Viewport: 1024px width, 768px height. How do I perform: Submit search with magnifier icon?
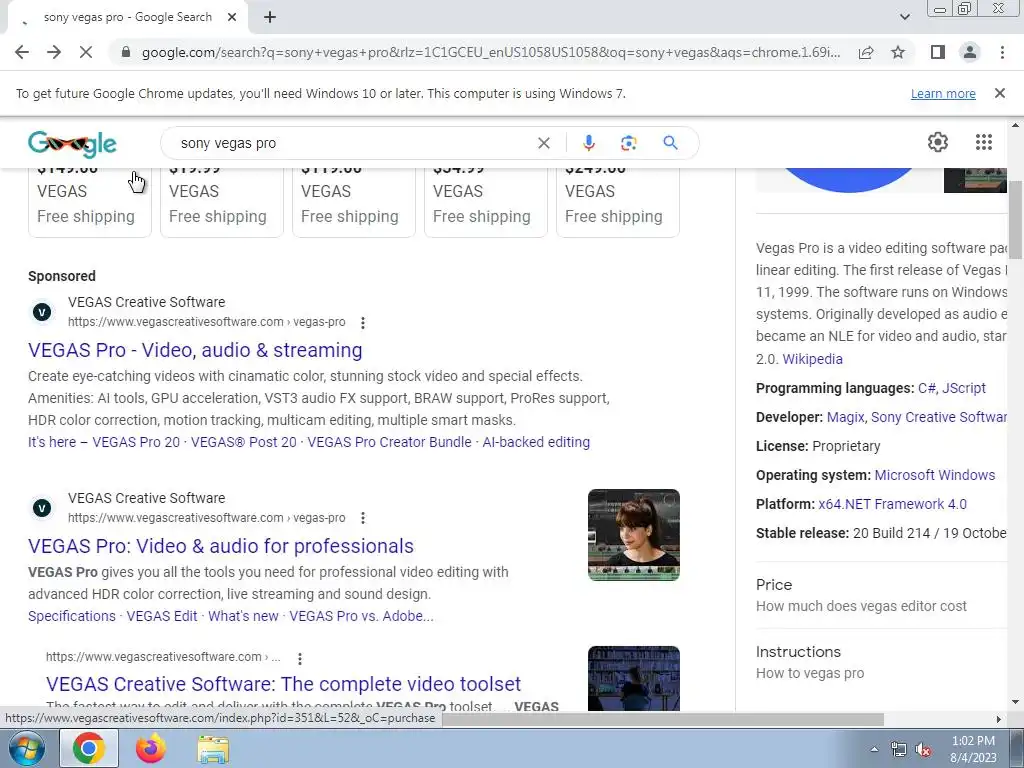coord(670,143)
